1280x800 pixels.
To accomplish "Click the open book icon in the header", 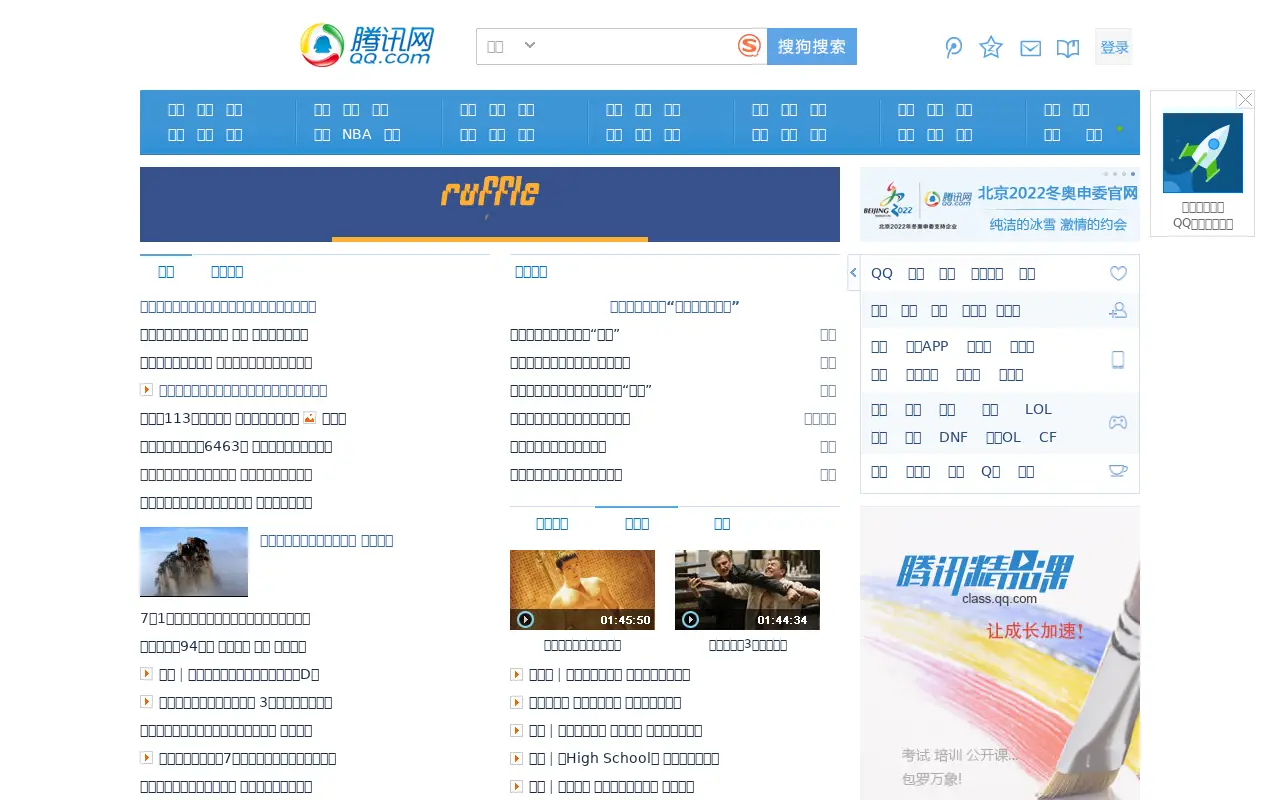I will [1068, 48].
